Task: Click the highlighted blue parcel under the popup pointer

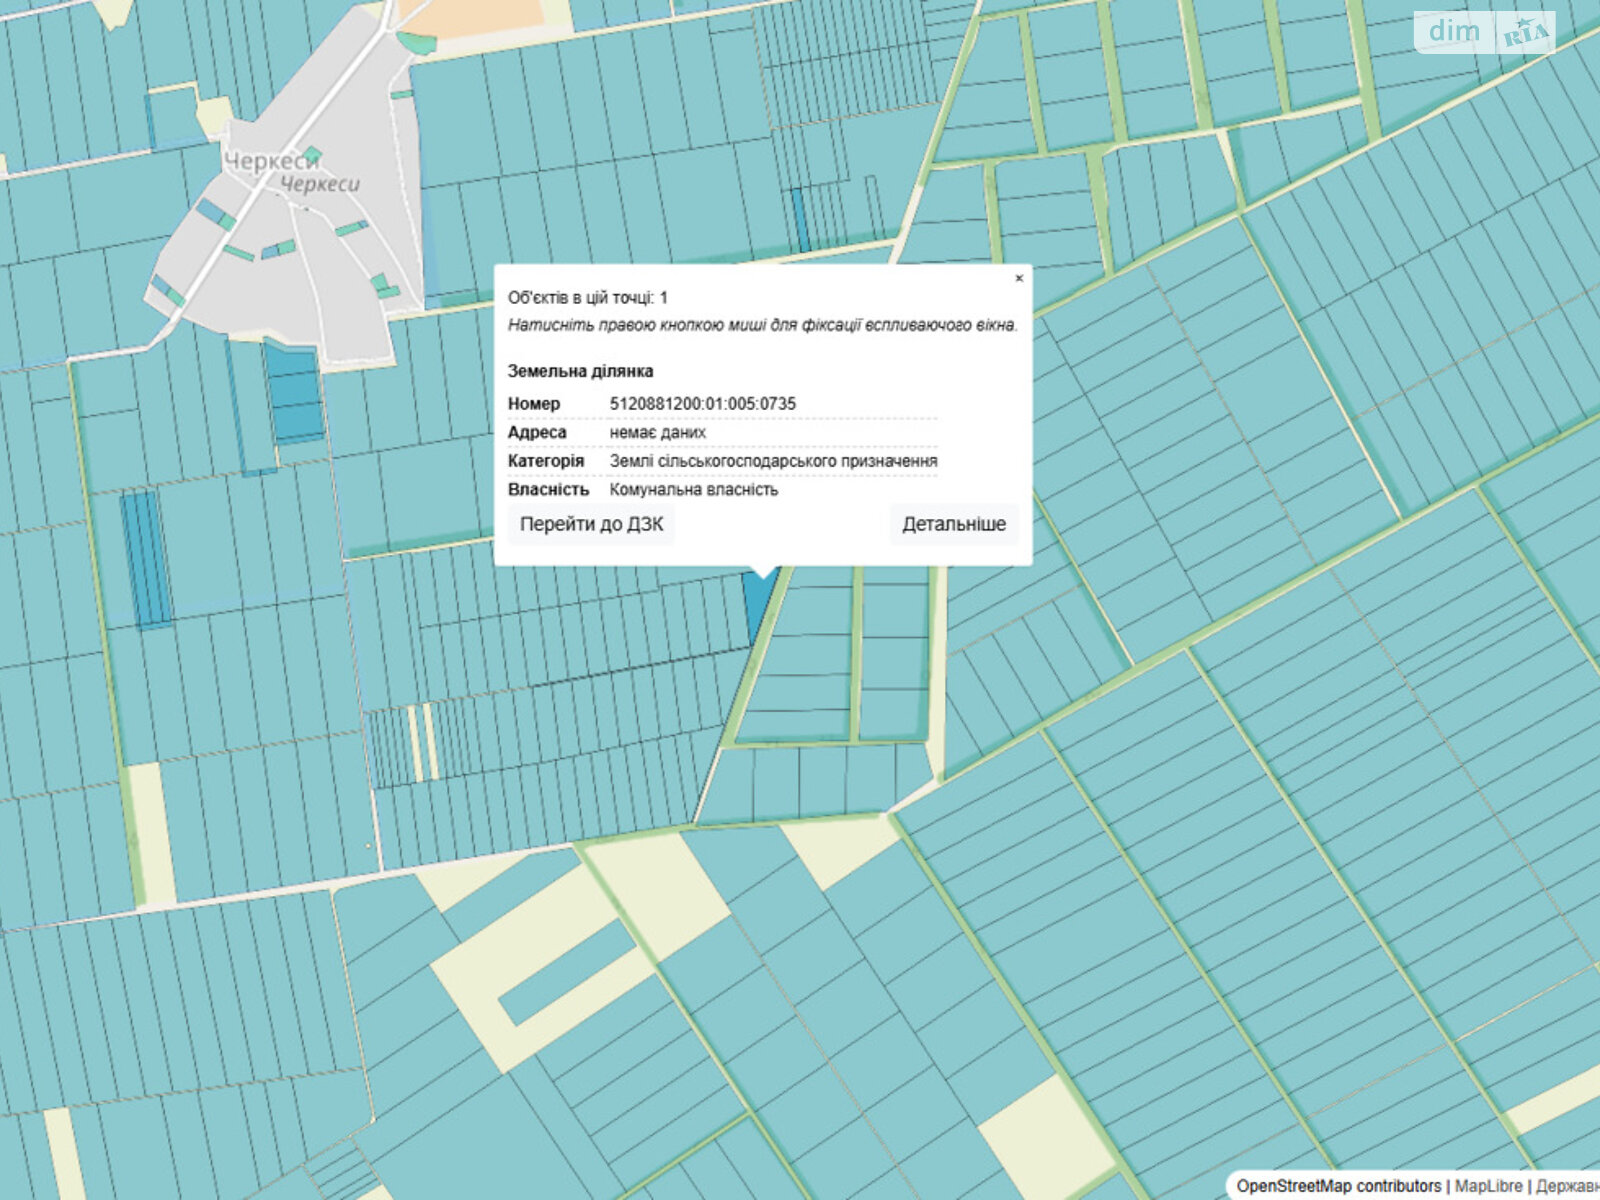Action: (757, 605)
